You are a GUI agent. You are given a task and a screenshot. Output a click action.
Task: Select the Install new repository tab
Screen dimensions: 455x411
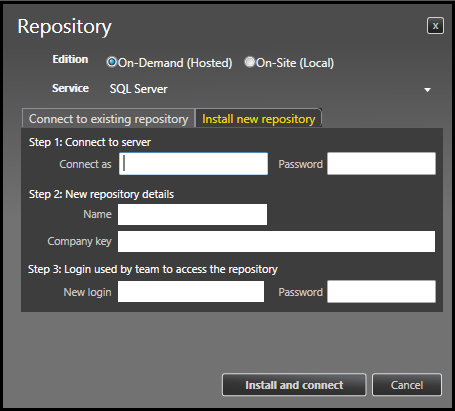[259, 119]
